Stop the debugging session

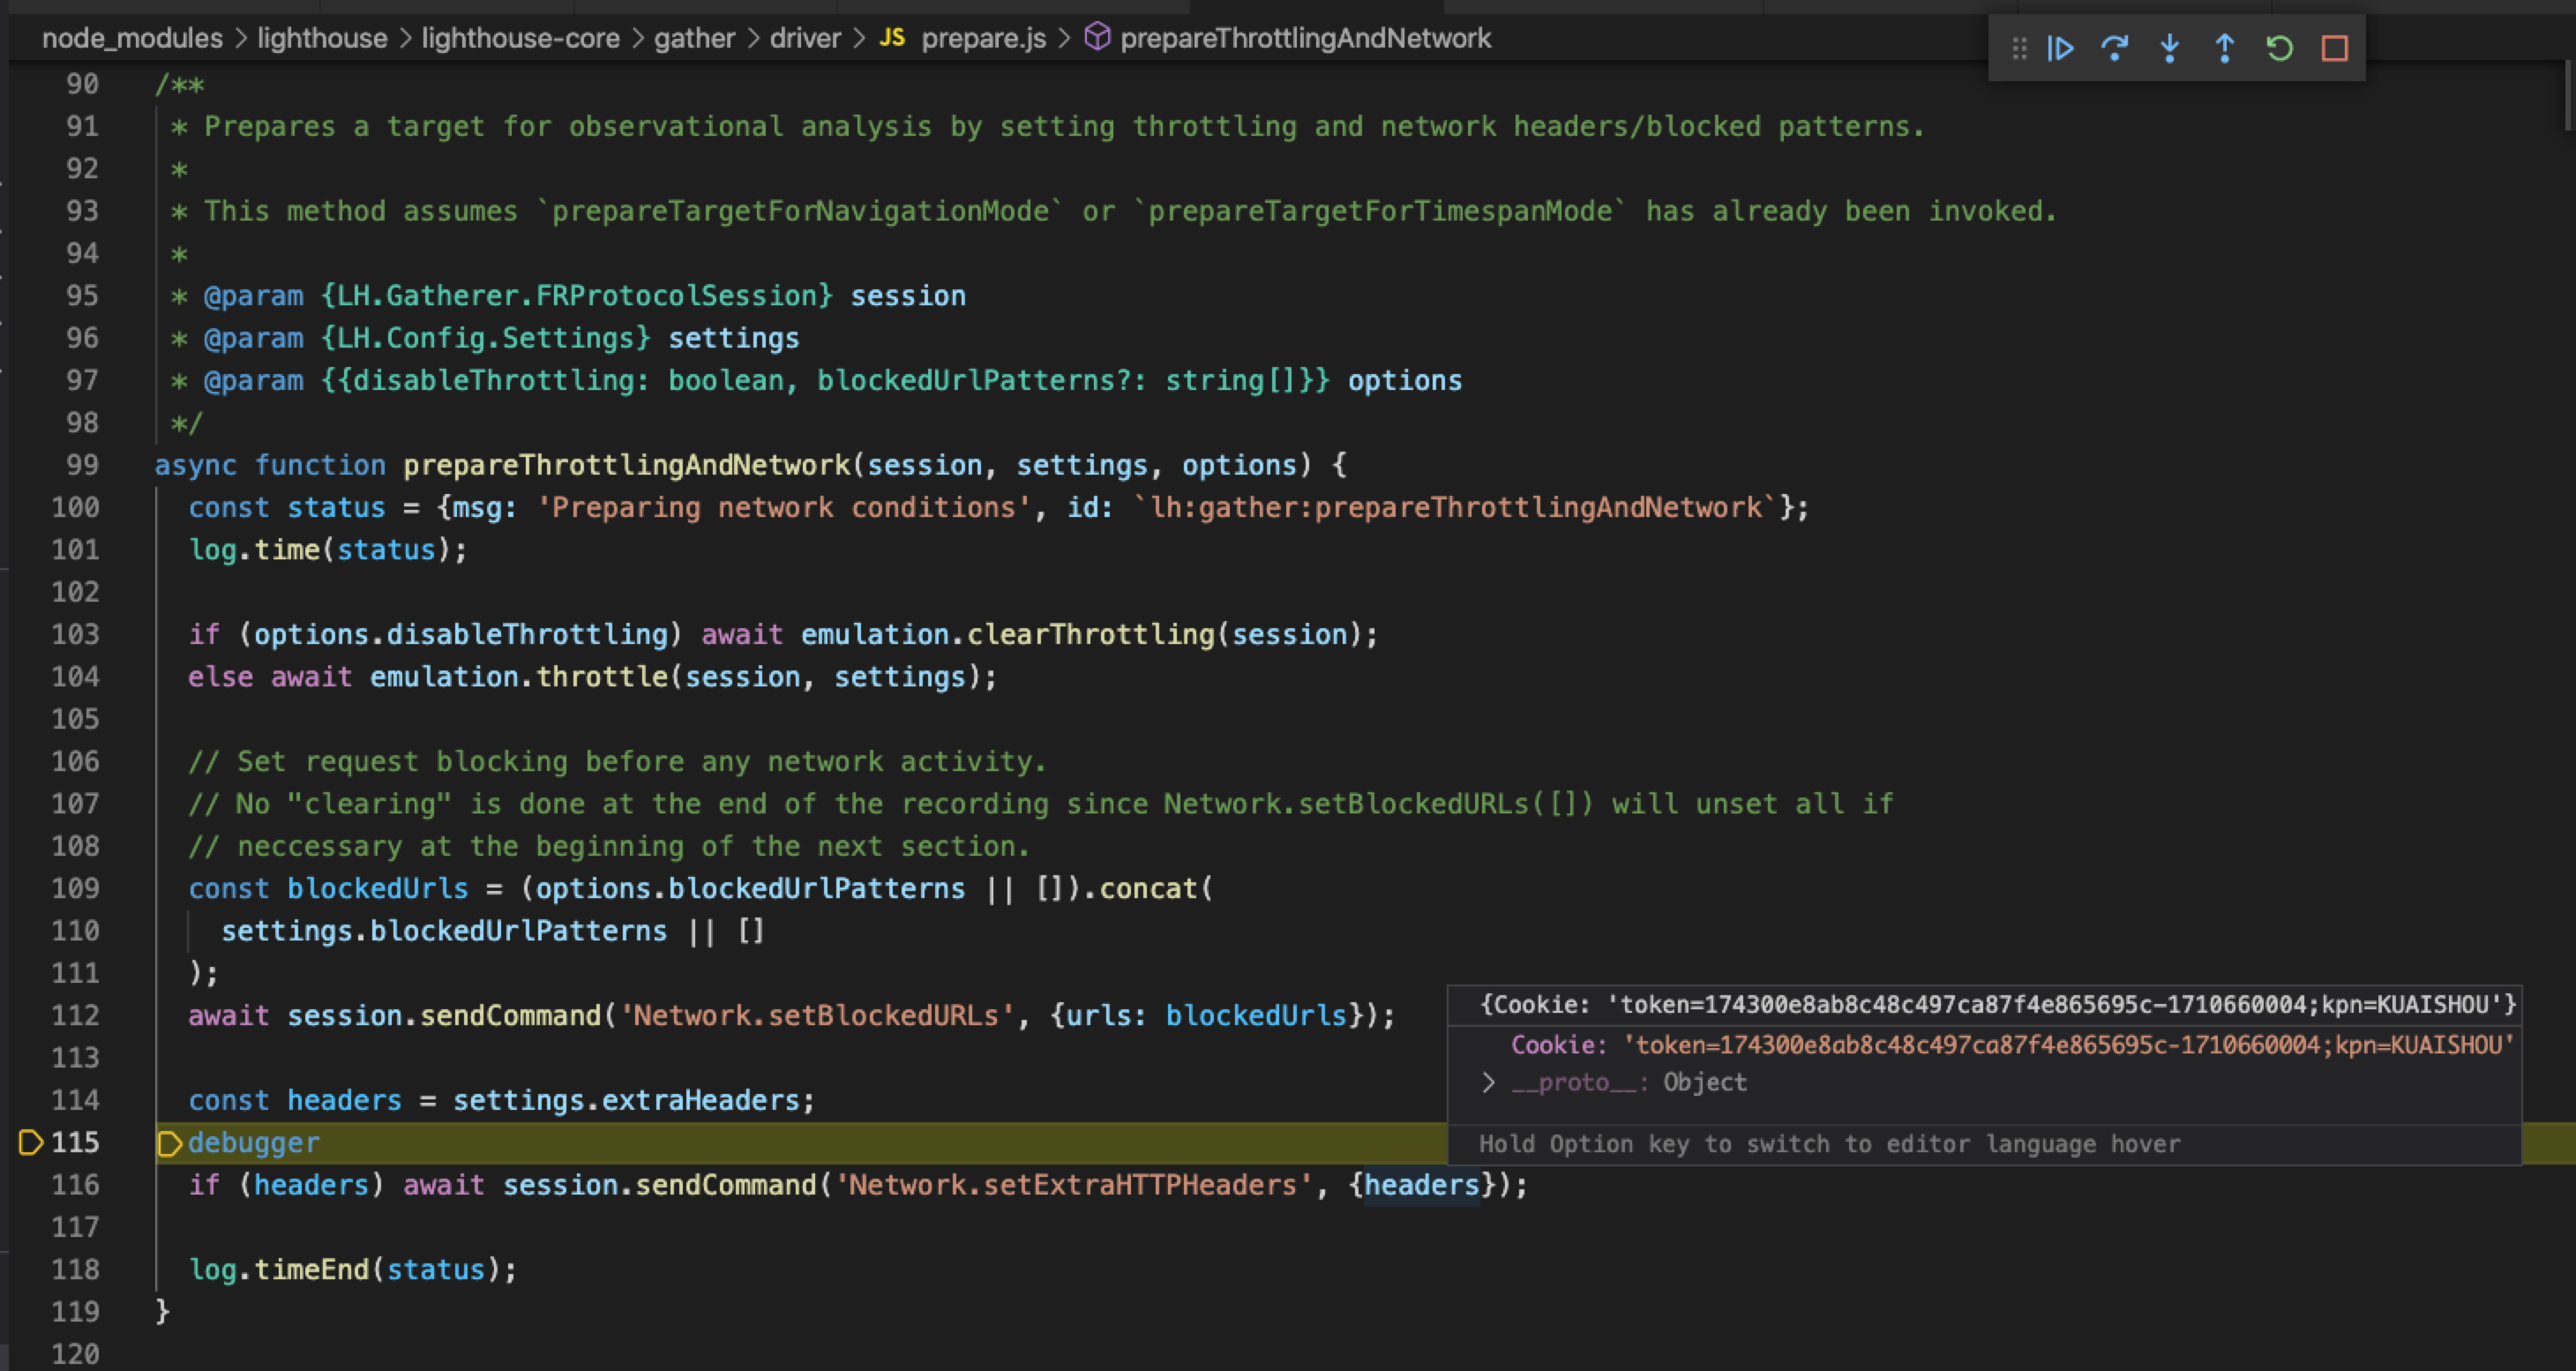tap(2335, 48)
